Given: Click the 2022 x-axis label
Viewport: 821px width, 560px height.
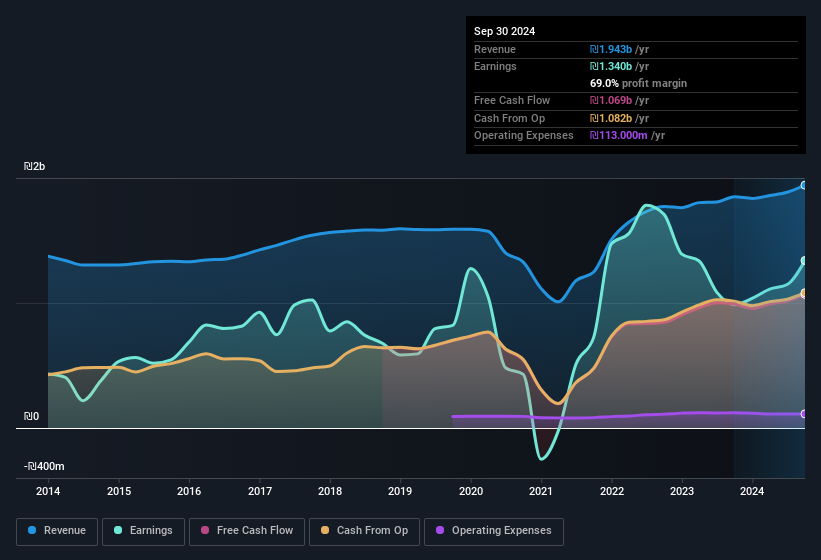Looking at the screenshot, I should coord(612,491).
